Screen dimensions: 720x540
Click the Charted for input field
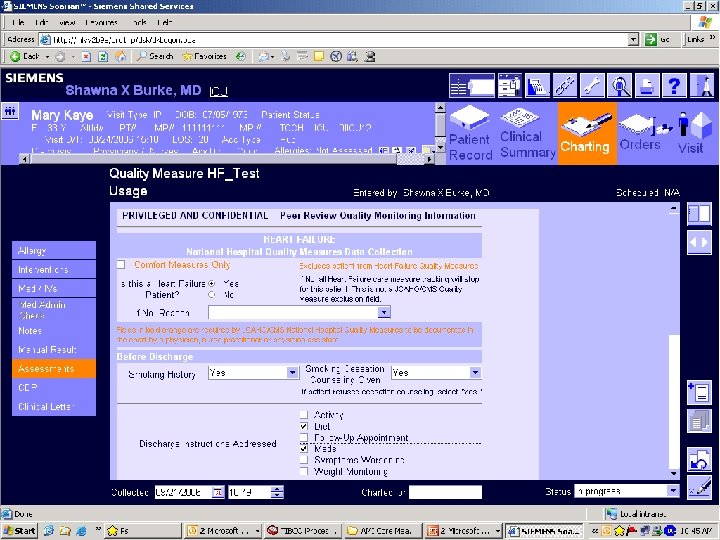[445, 492]
